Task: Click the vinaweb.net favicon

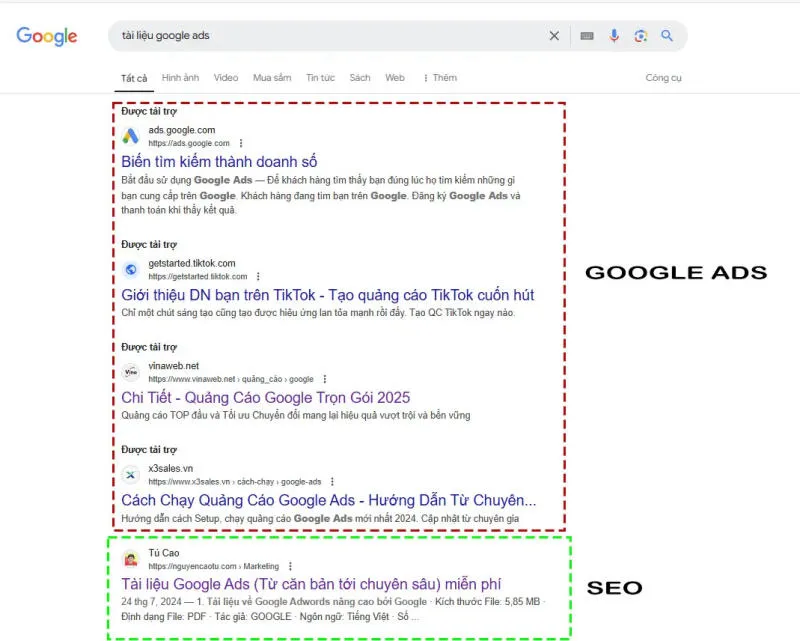Action: [131, 372]
